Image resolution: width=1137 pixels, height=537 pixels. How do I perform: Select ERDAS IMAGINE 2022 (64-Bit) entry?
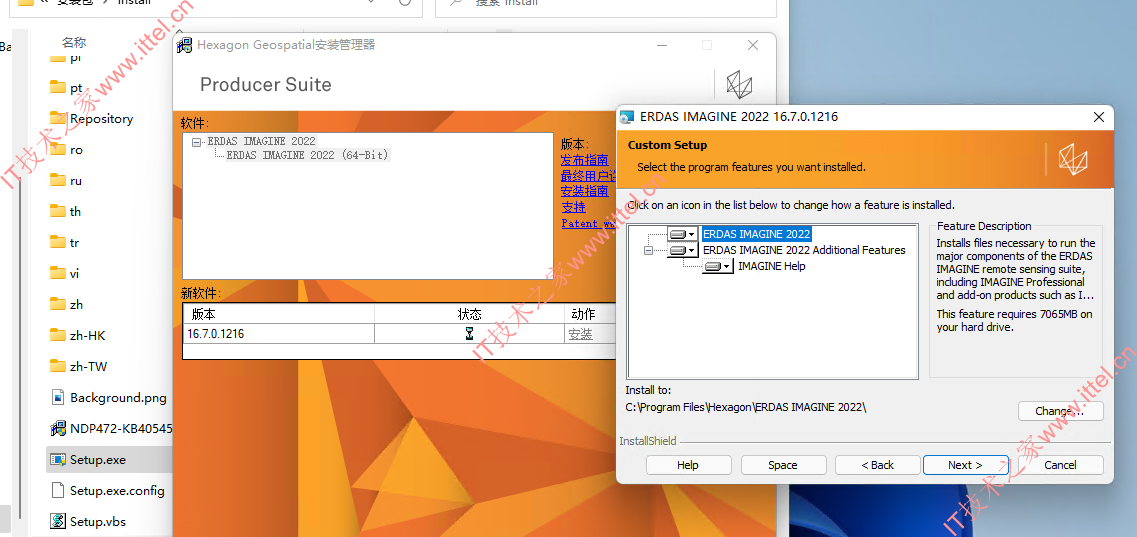(x=307, y=155)
